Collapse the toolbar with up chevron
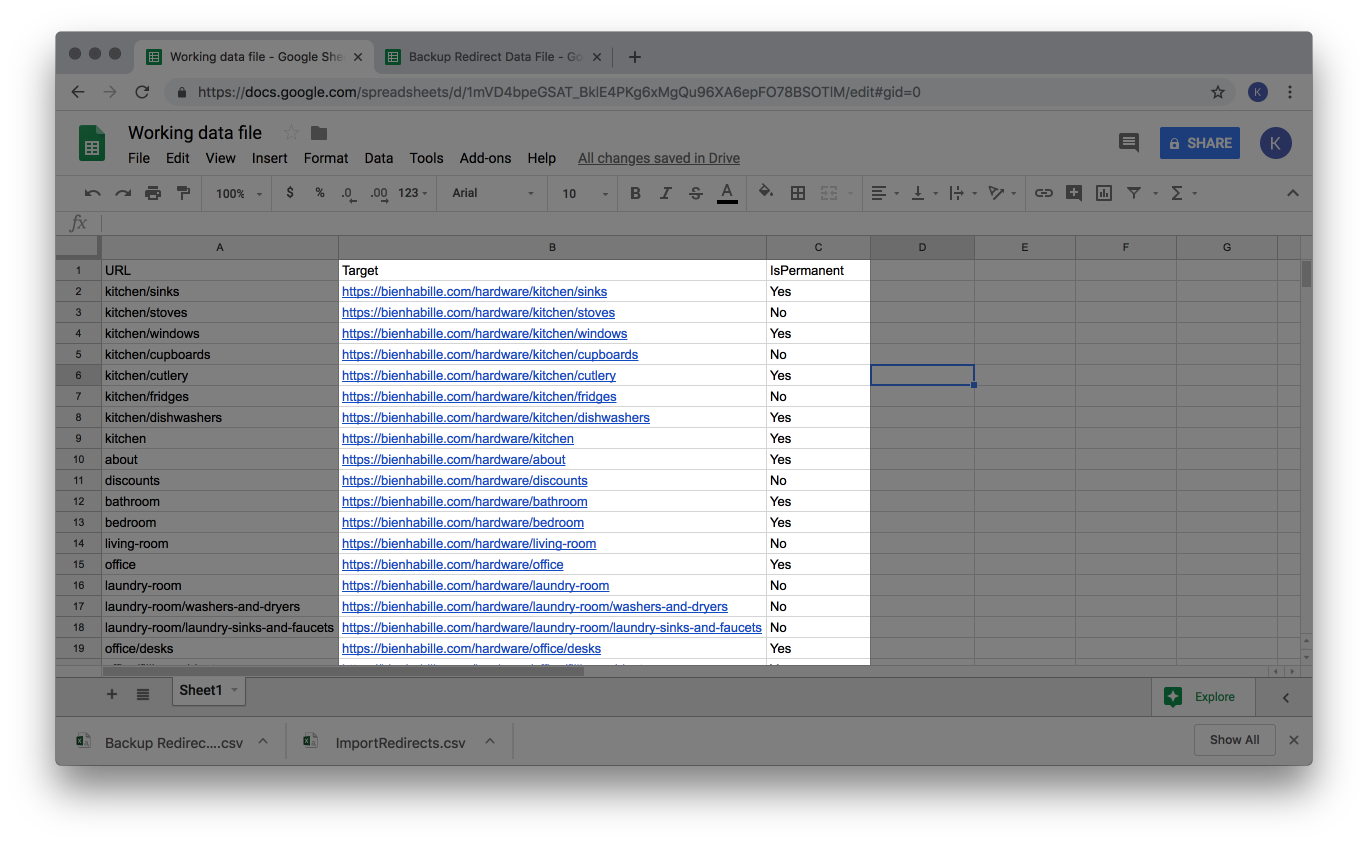Image resolution: width=1368 pixels, height=845 pixels. coord(1292,193)
